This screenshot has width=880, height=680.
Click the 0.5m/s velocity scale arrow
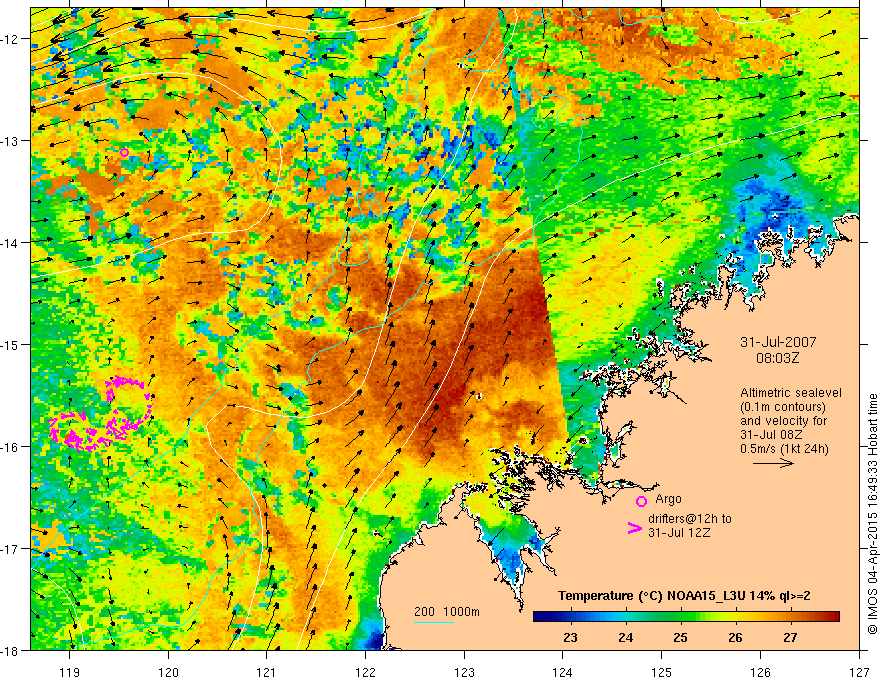773,463
